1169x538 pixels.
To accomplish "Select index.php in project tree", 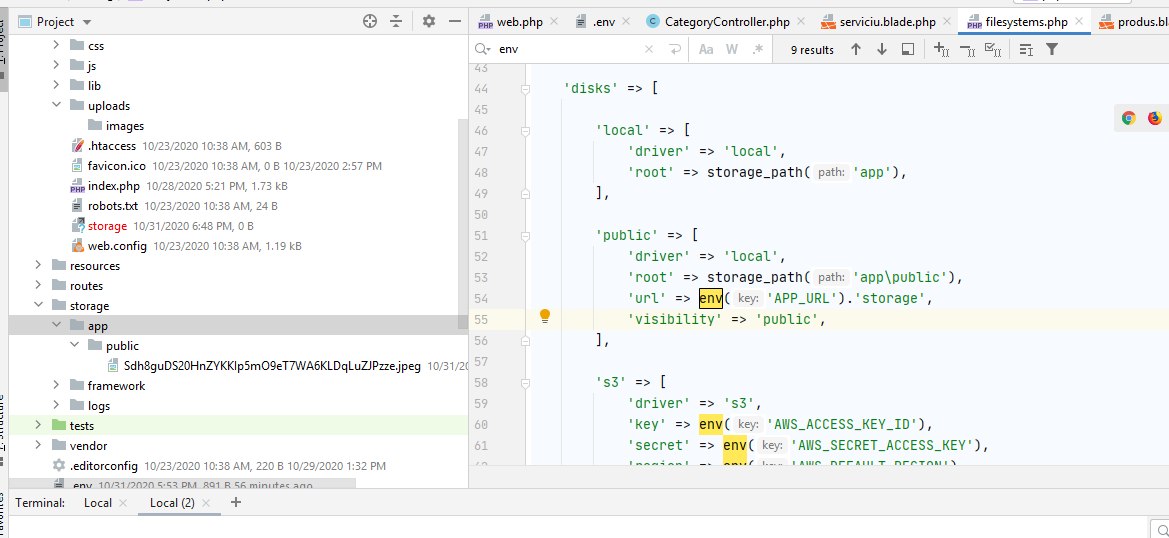I will 113,186.
